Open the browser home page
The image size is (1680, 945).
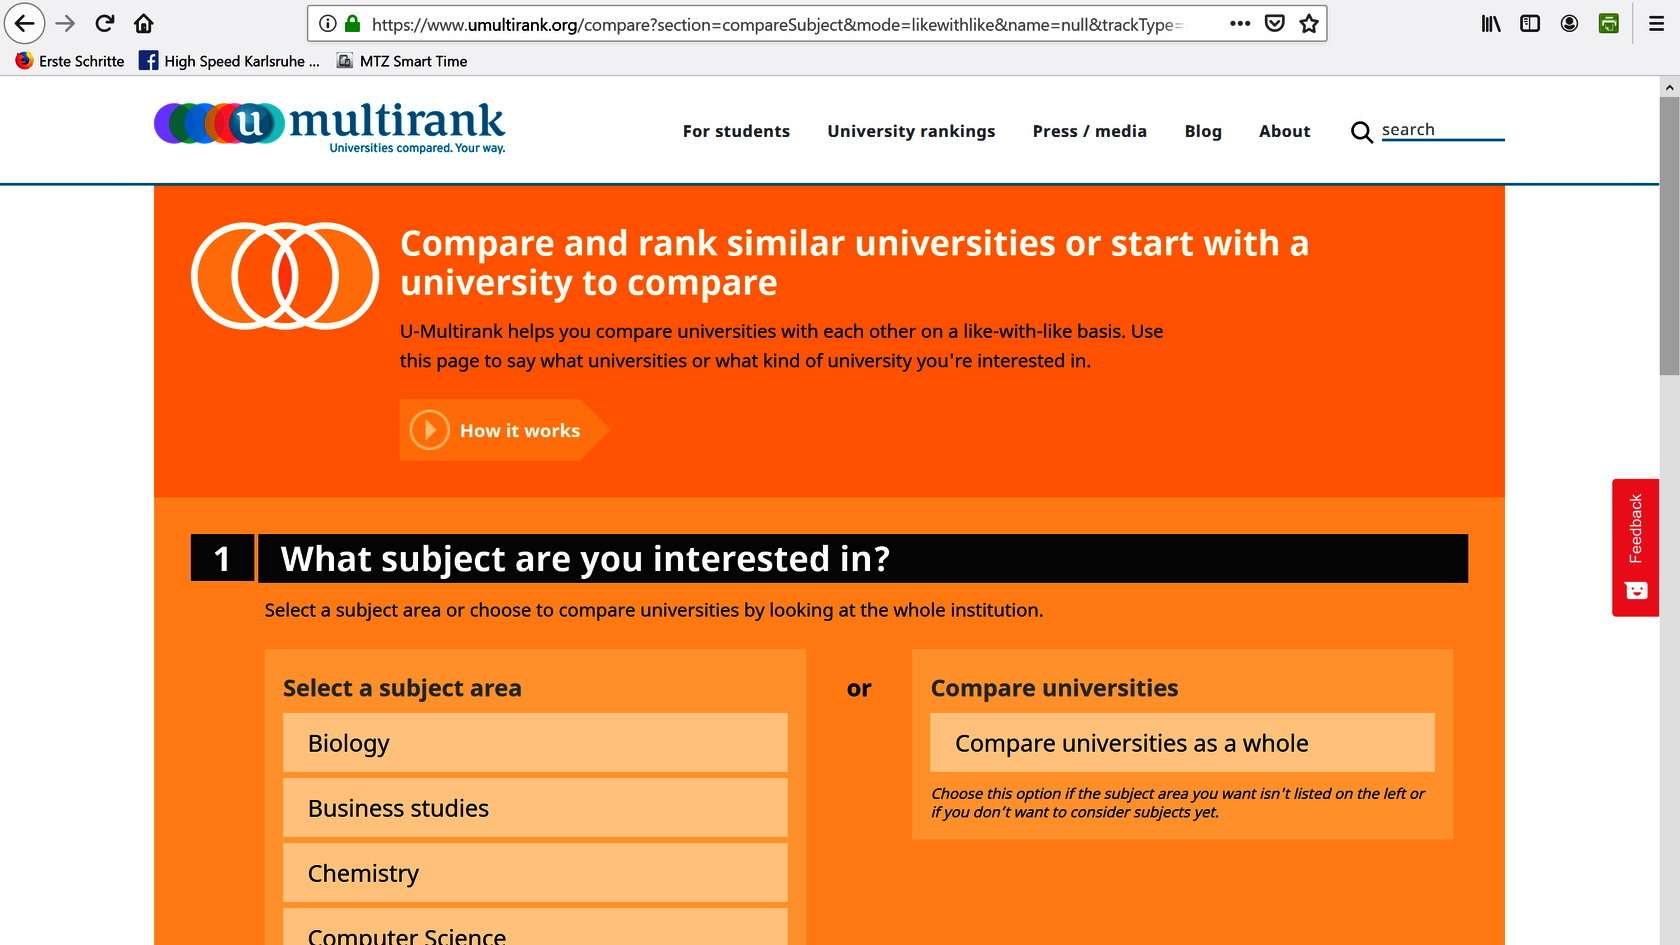144,23
